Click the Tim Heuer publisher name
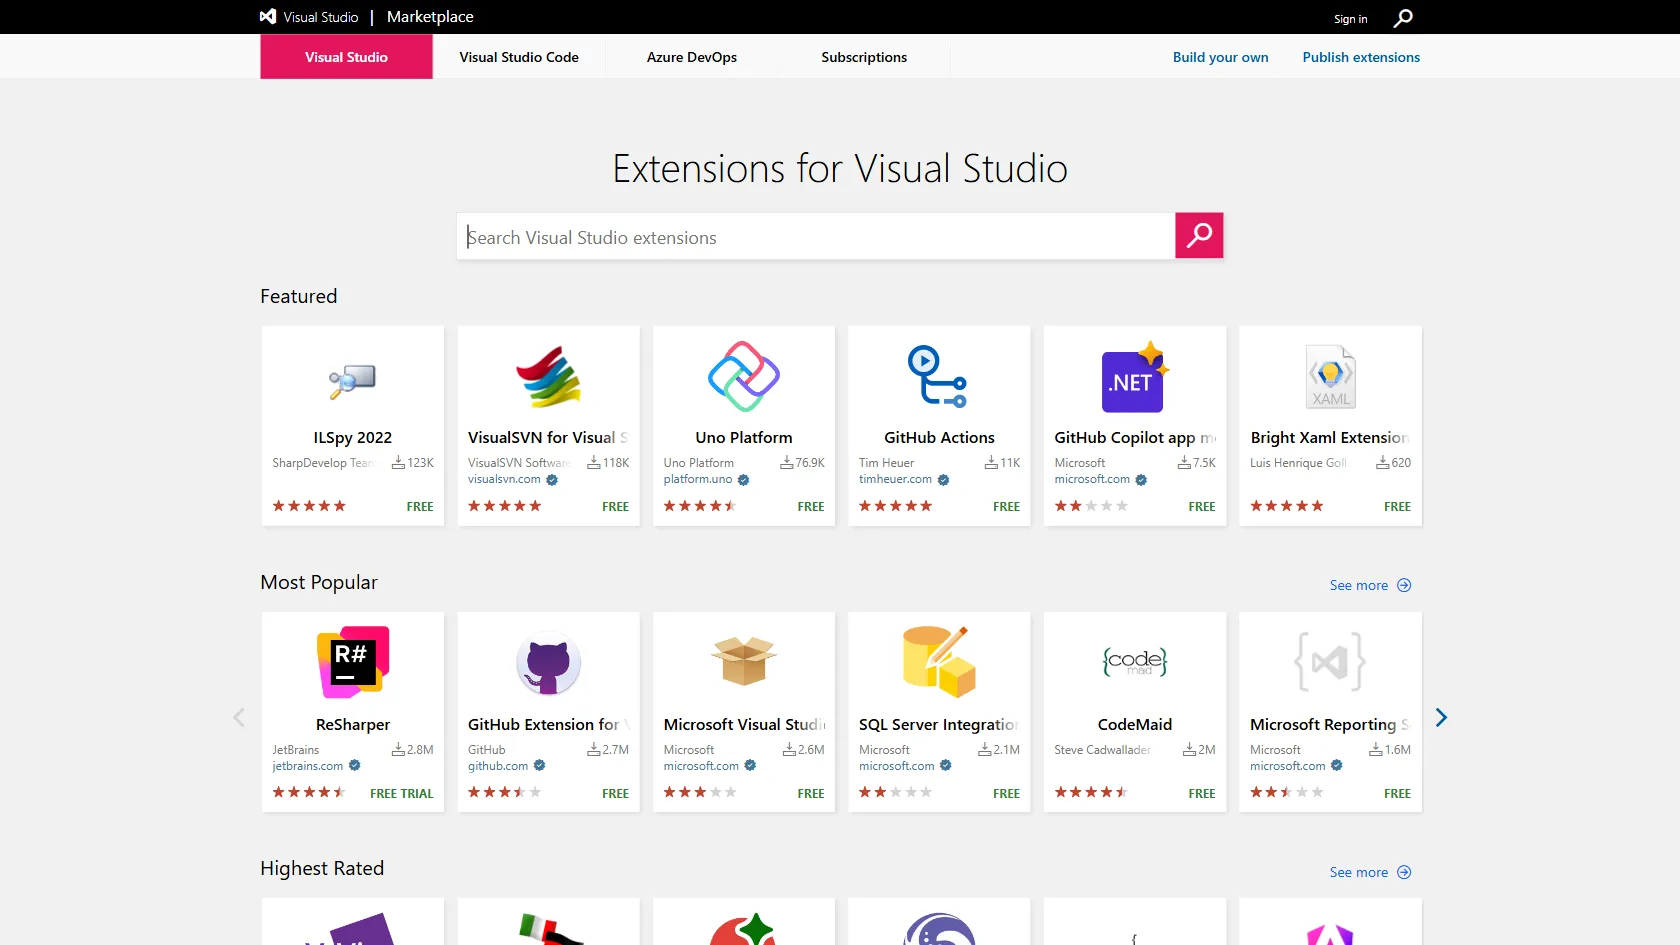The height and width of the screenshot is (945, 1680). point(886,463)
